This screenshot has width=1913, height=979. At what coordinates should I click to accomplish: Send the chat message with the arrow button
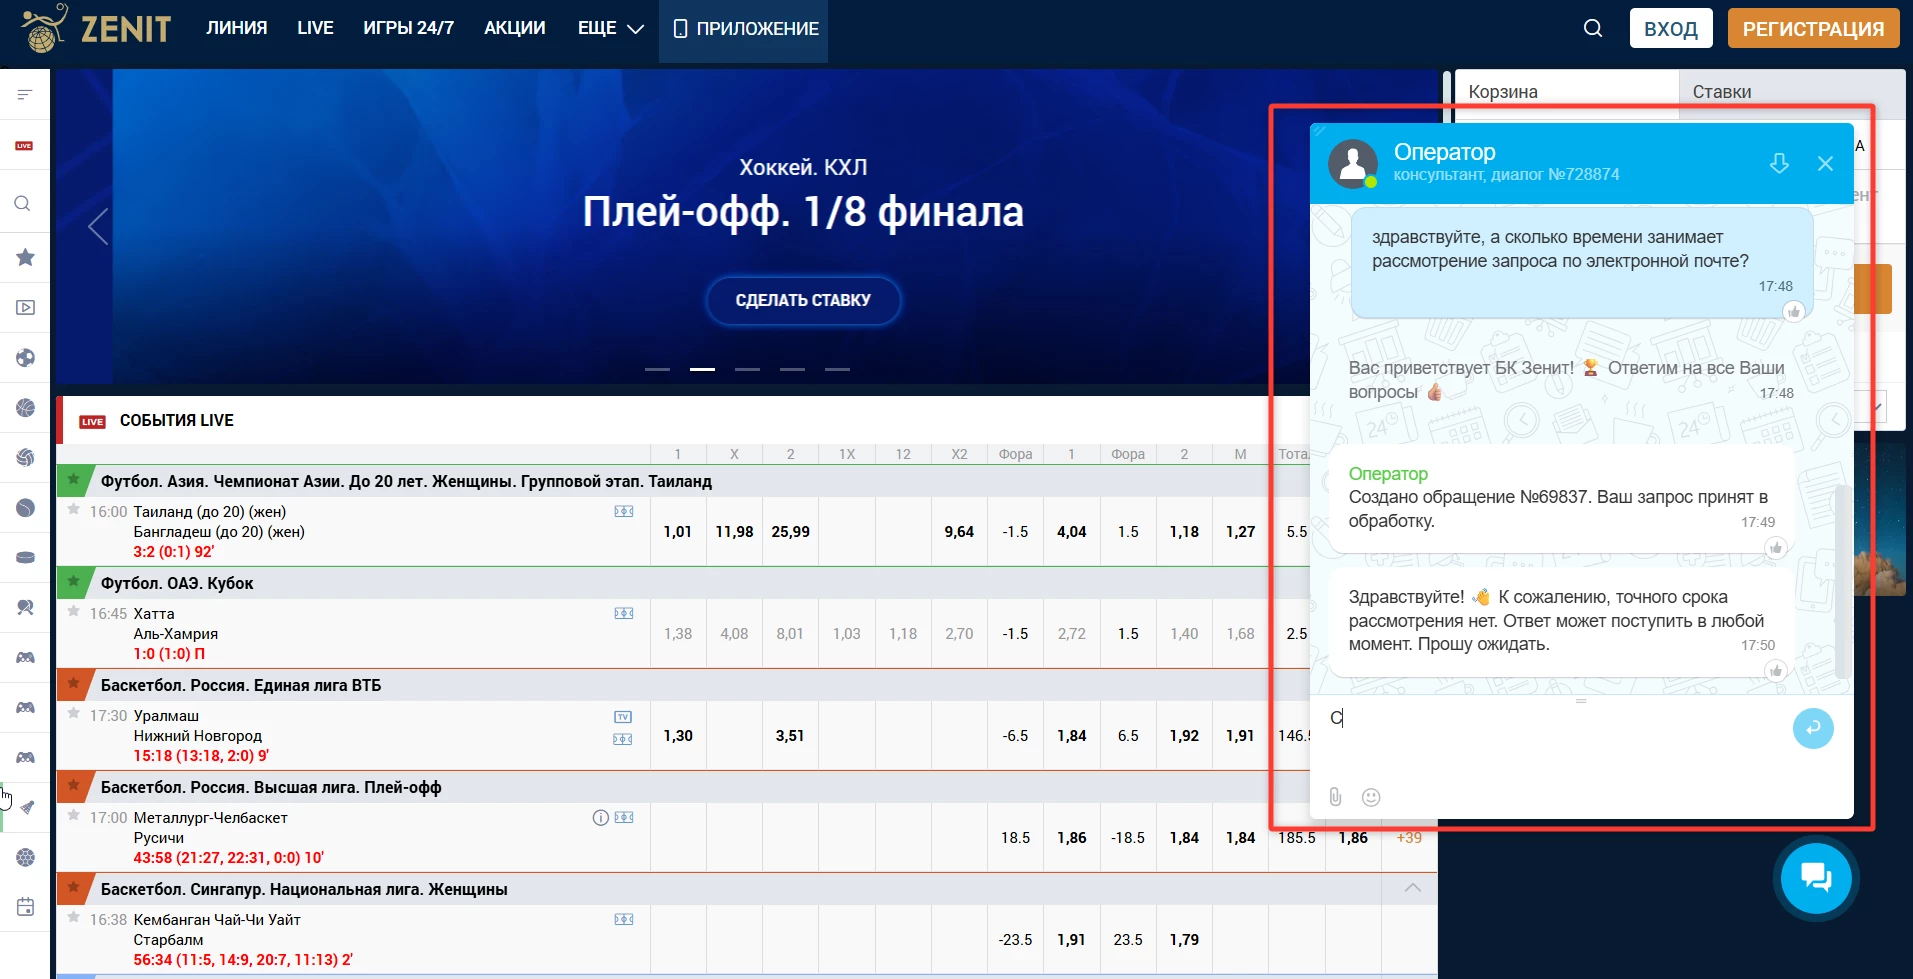point(1812,728)
